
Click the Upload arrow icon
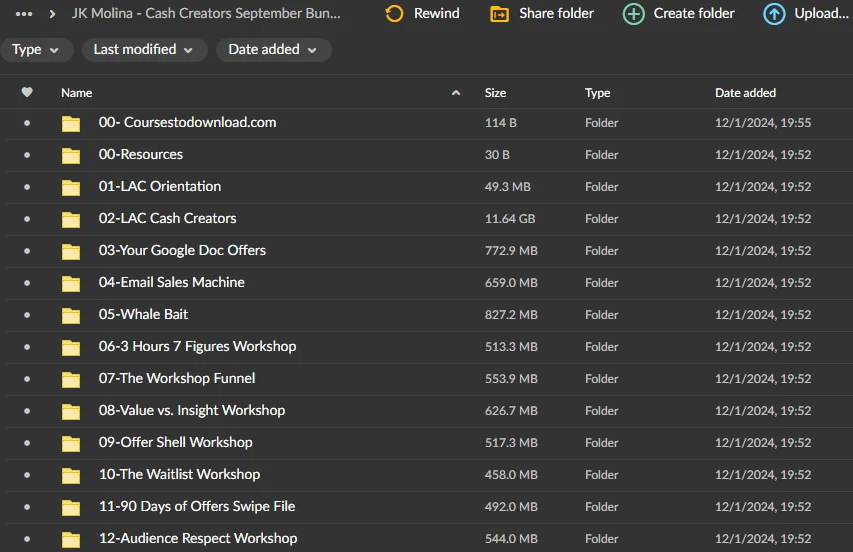[774, 14]
